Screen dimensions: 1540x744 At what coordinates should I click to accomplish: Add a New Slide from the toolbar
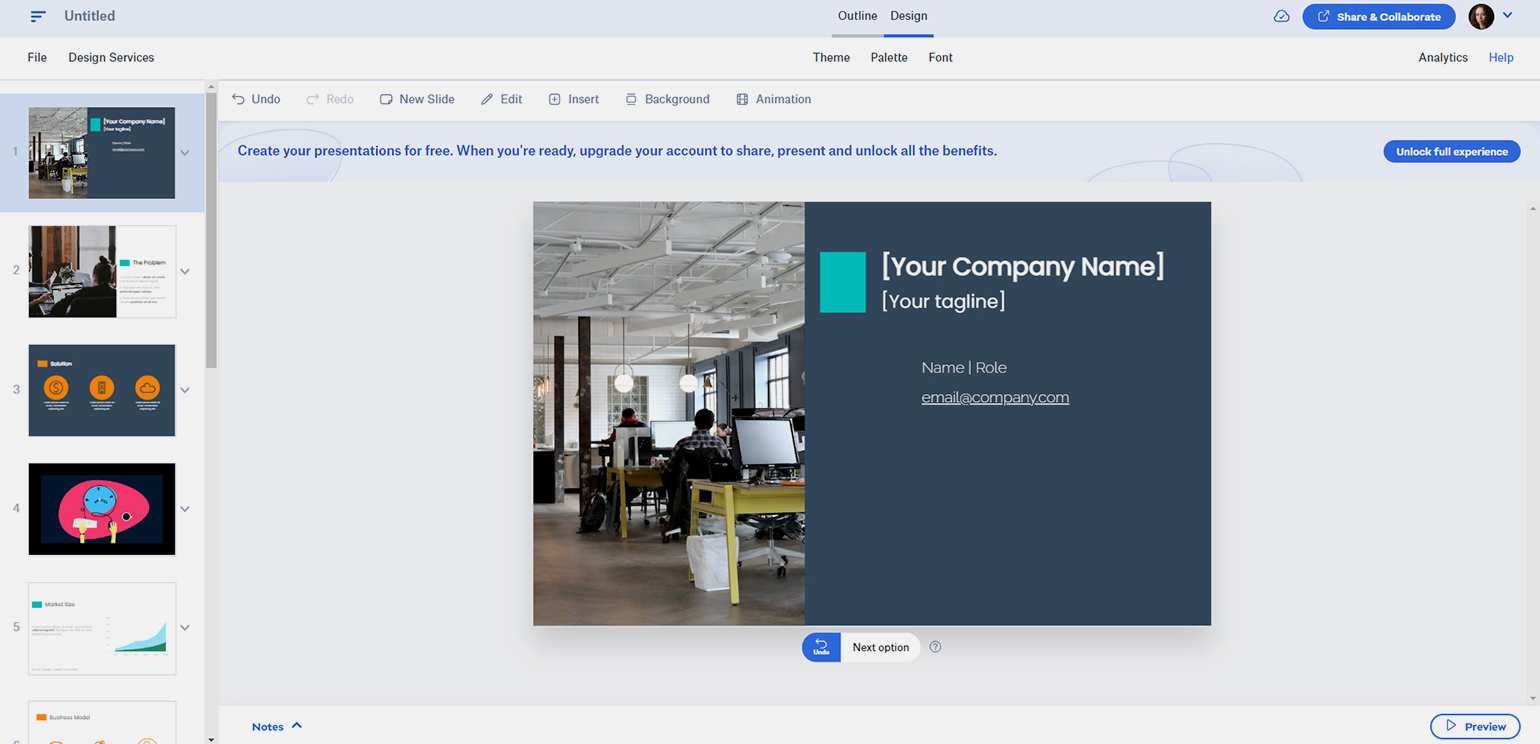(417, 99)
